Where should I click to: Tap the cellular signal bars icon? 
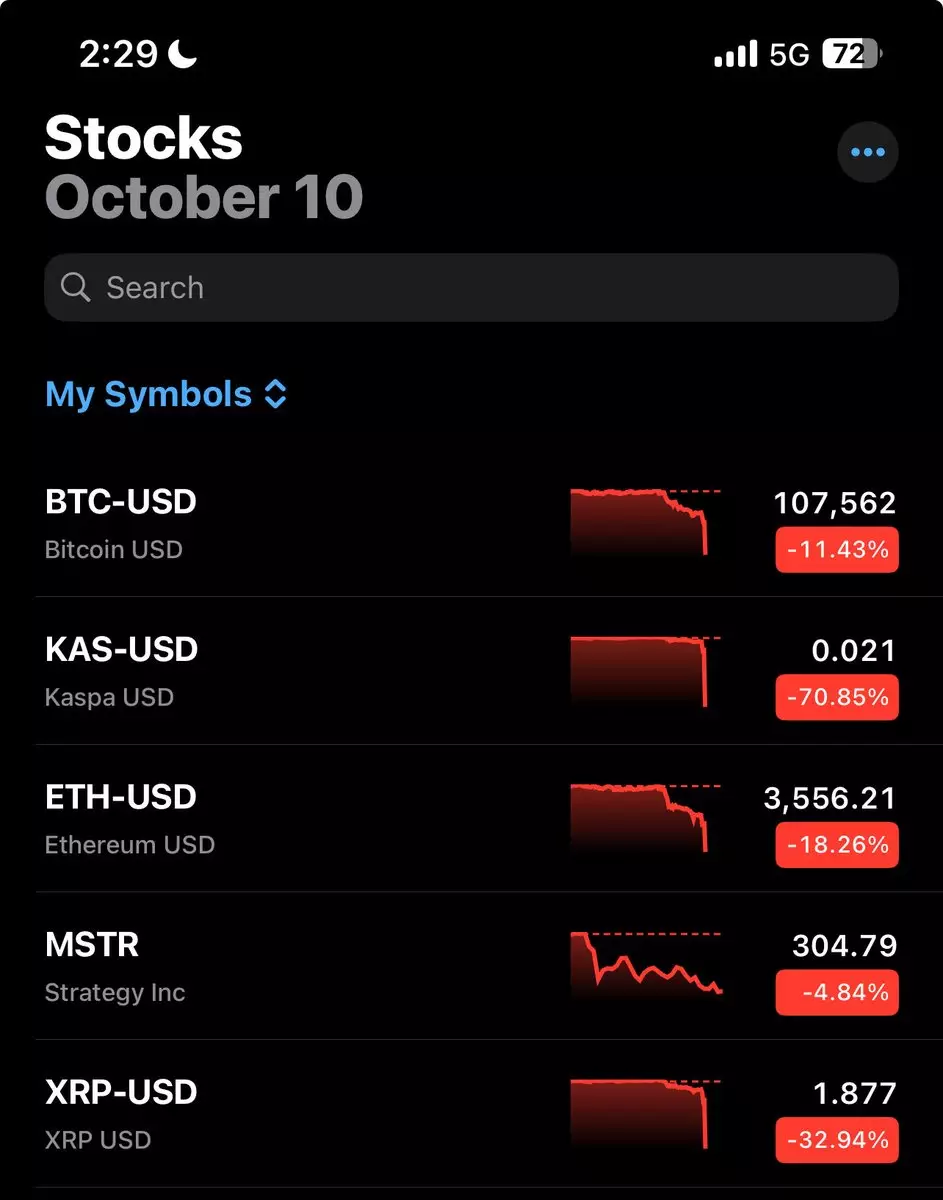[x=735, y=54]
